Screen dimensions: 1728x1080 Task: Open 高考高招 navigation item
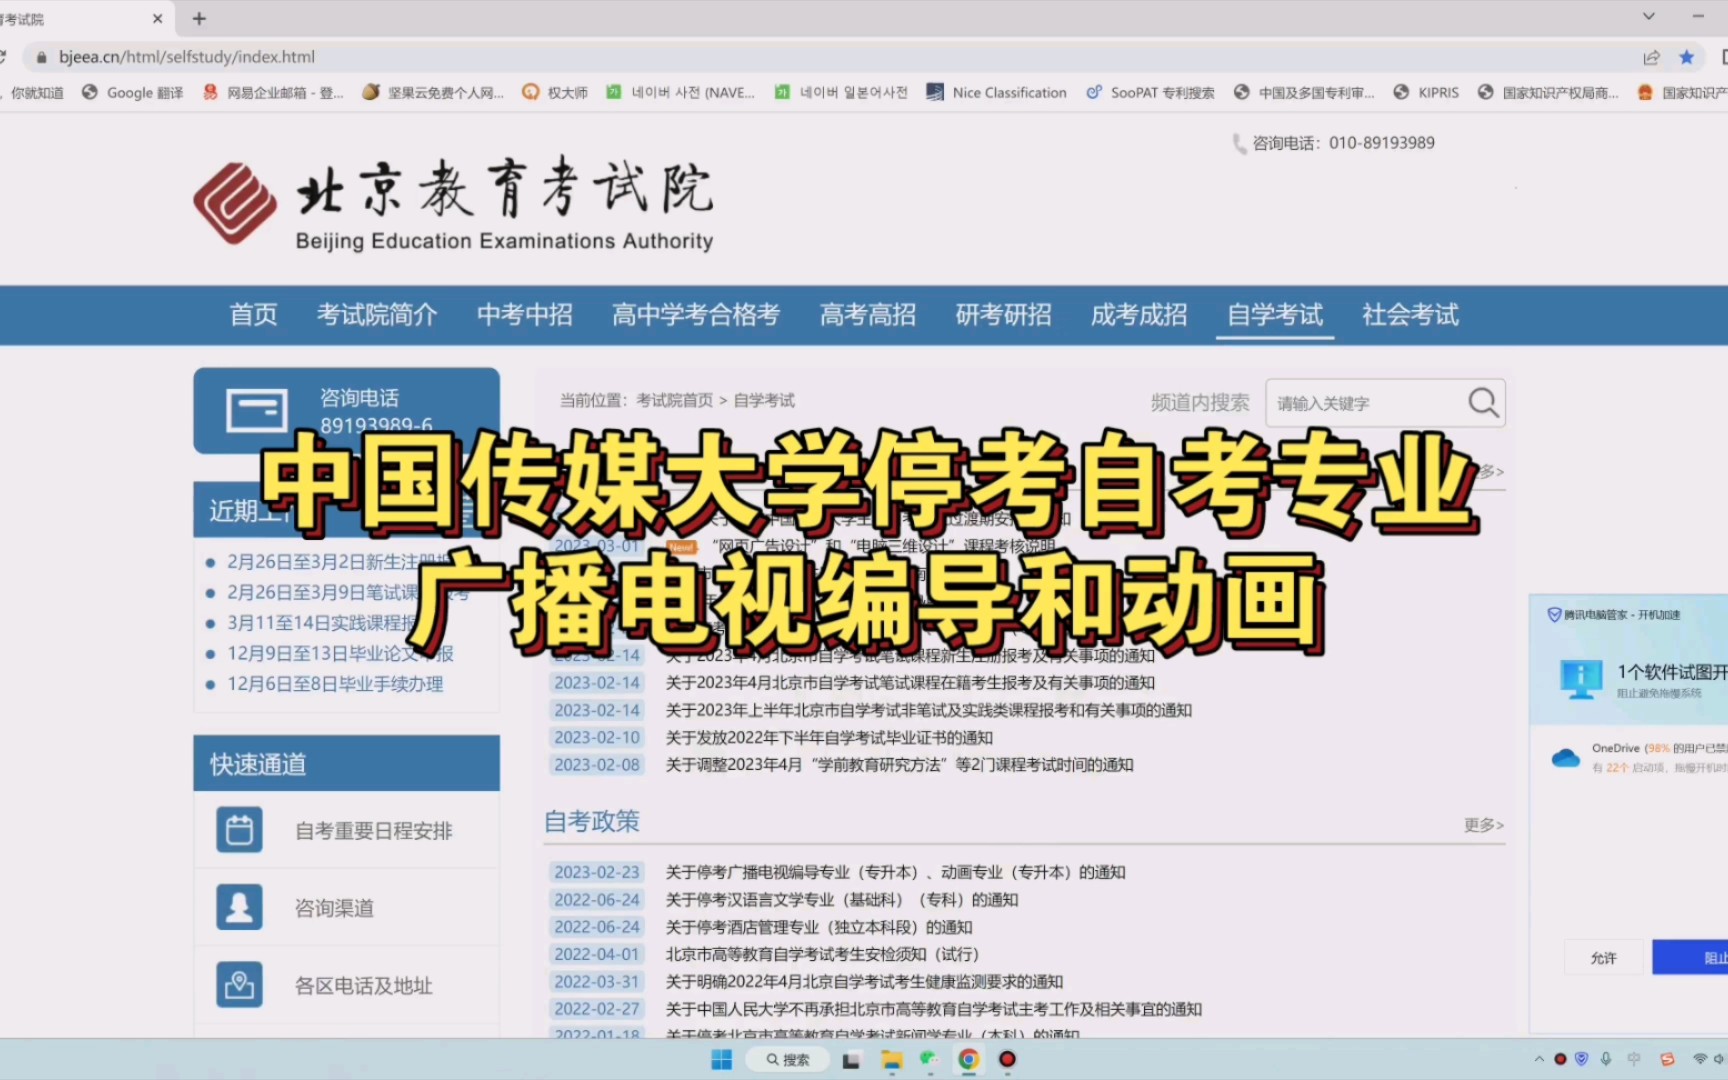point(868,315)
